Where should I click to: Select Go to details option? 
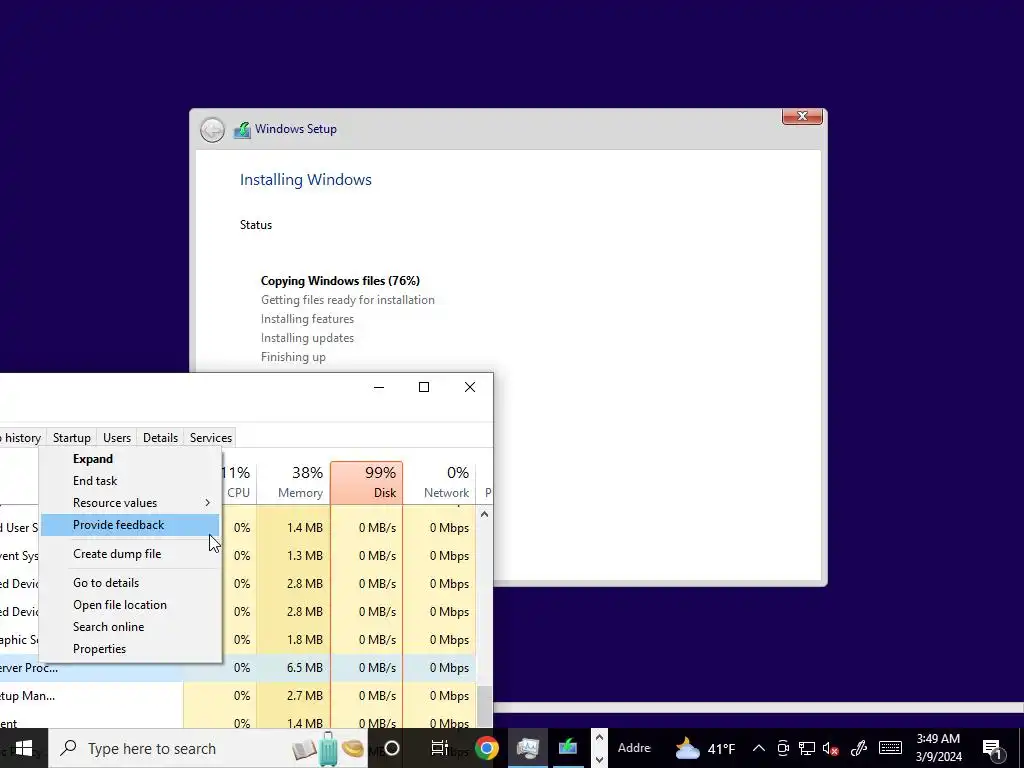click(130, 583)
